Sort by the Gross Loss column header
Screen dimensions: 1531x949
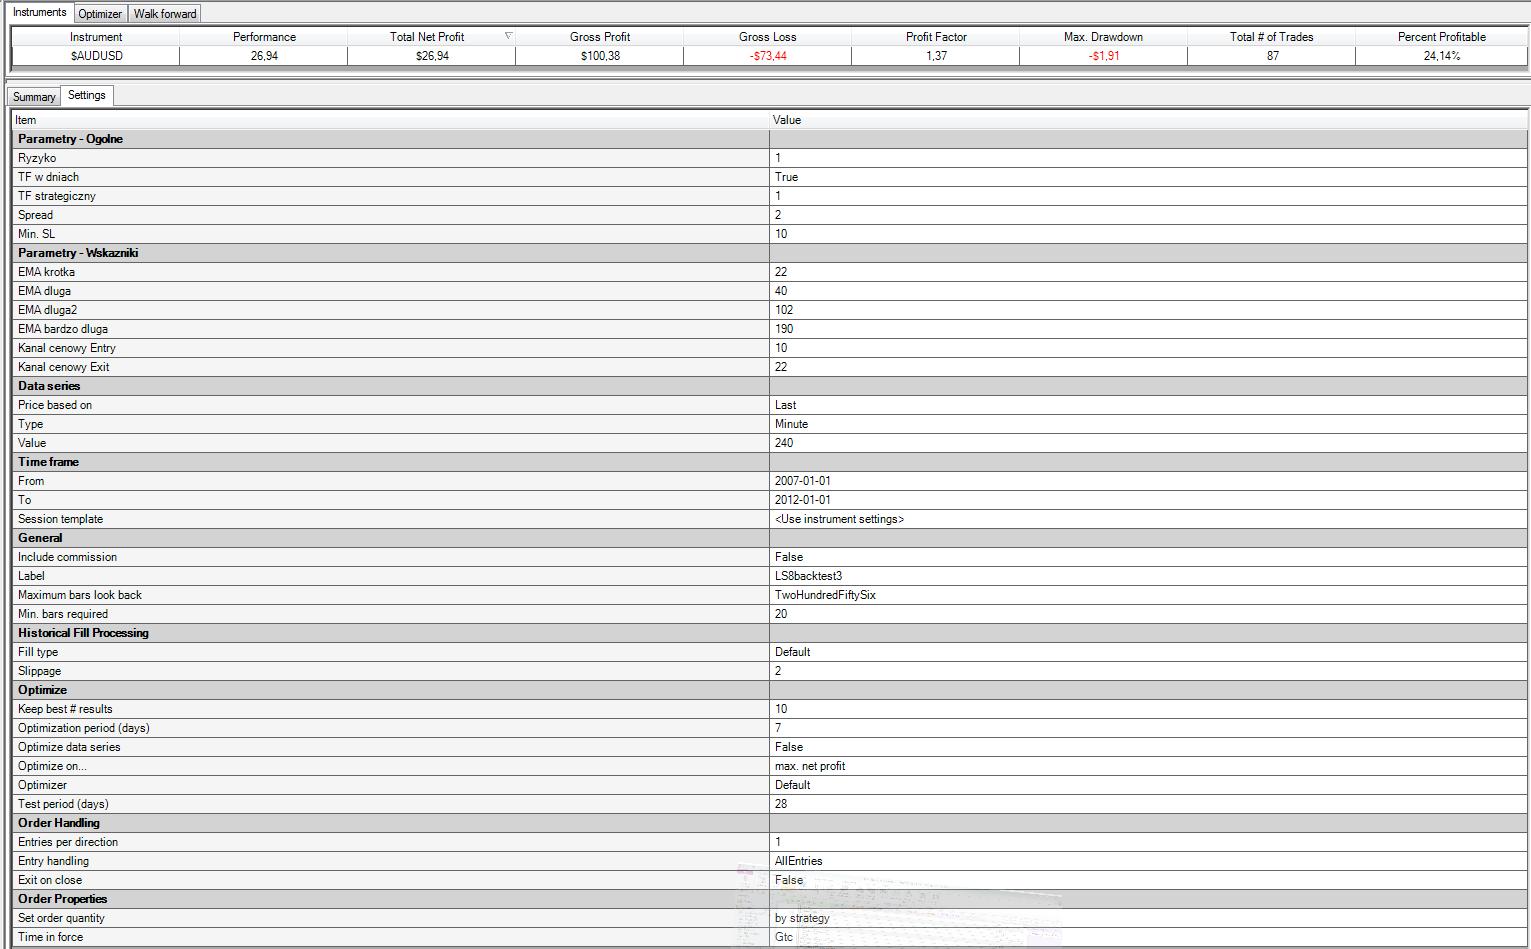pos(768,37)
